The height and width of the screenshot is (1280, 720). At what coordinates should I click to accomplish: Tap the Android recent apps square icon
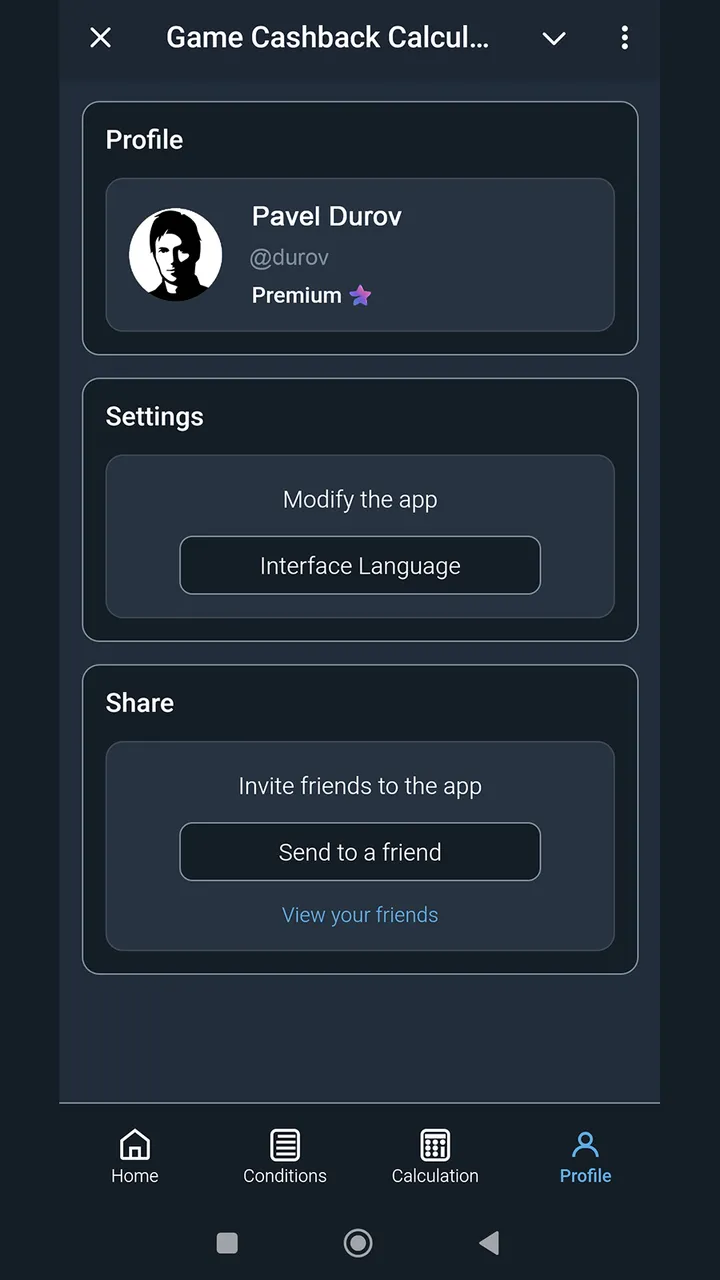tap(227, 1243)
